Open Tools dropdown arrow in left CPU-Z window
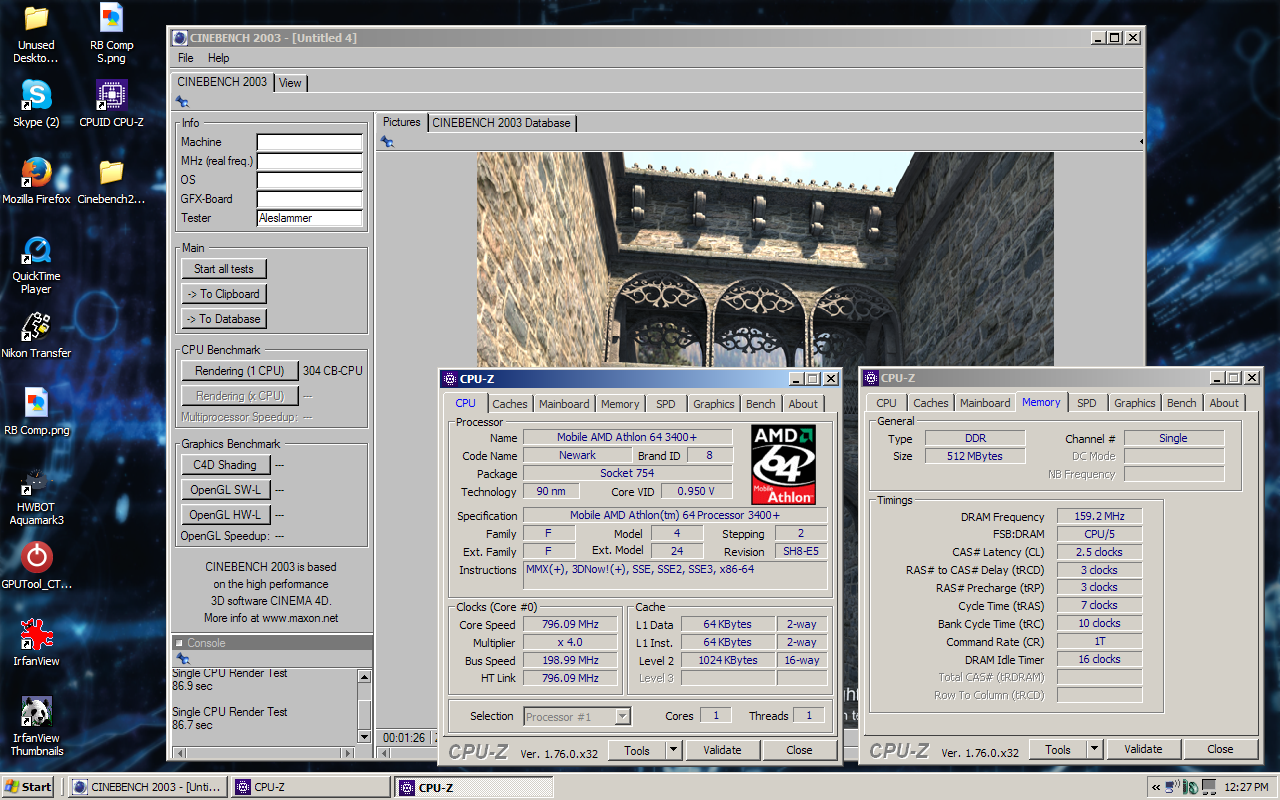 pos(673,750)
